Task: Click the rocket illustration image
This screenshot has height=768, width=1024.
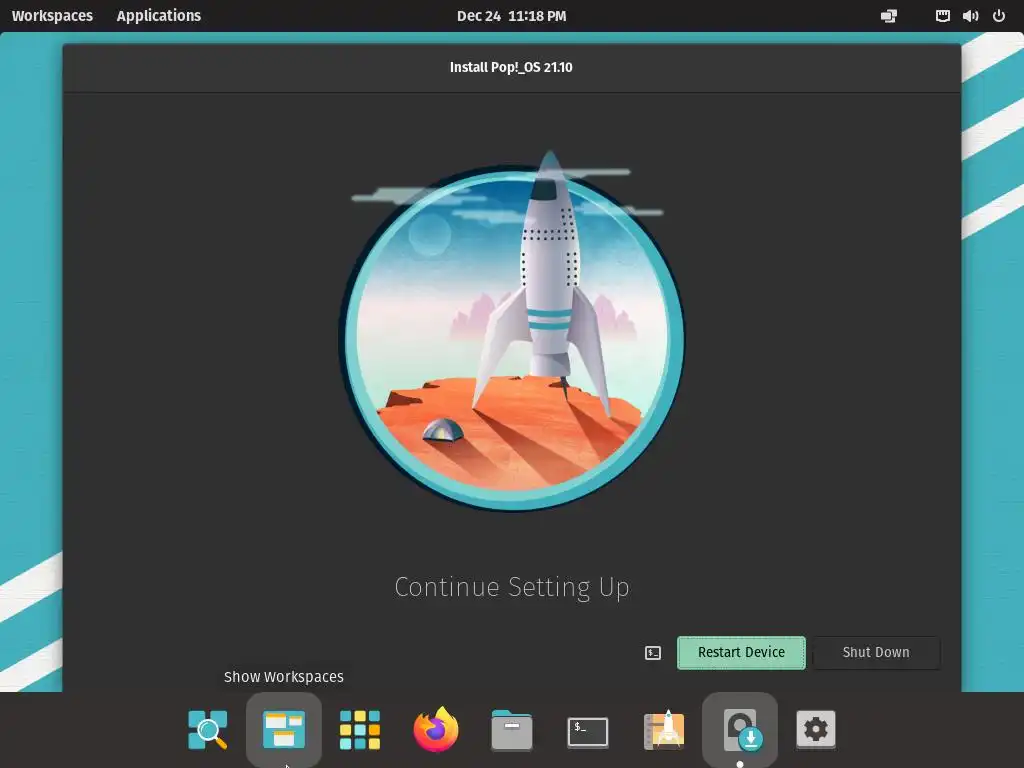Action: point(511,330)
